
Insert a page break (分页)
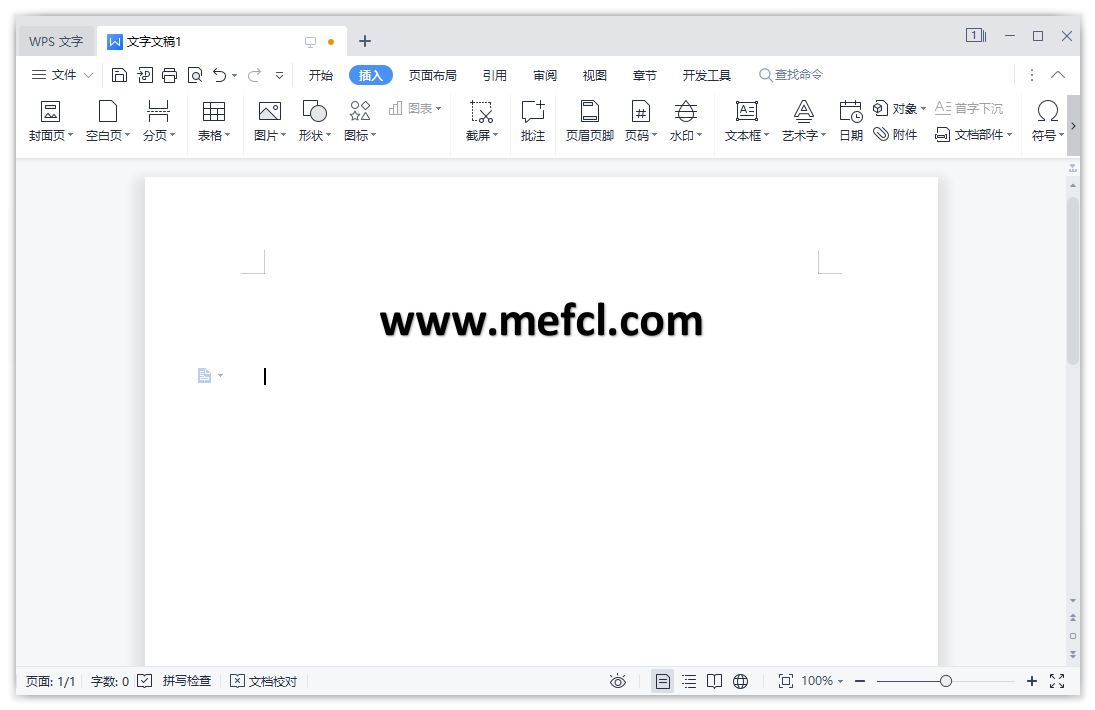(x=159, y=121)
